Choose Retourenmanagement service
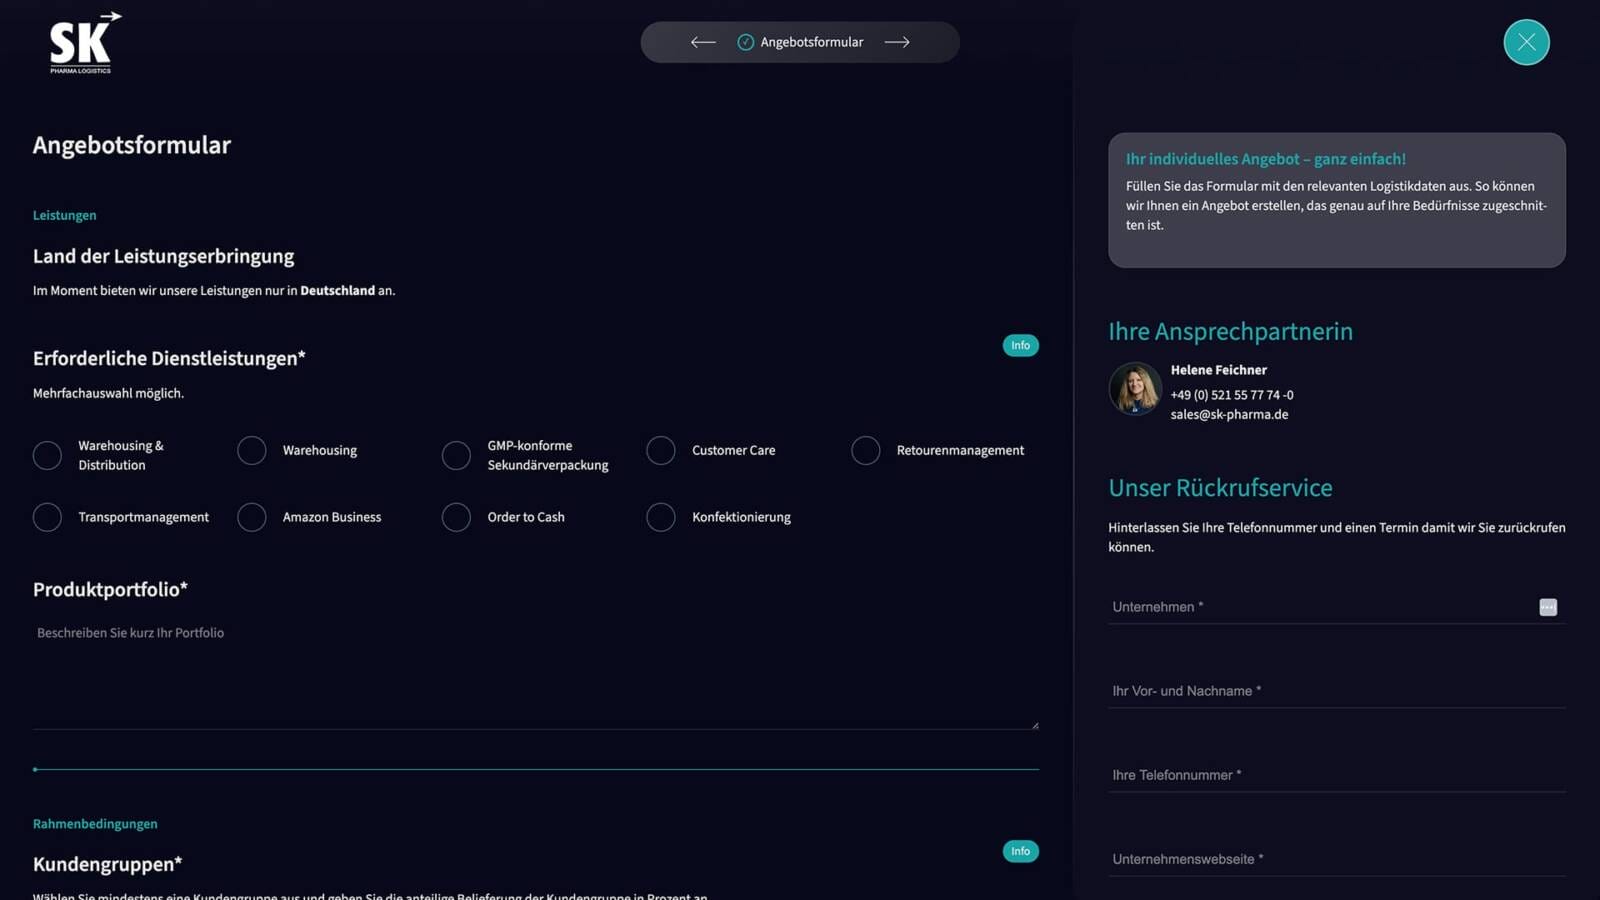This screenshot has width=1600, height=900. coord(866,451)
